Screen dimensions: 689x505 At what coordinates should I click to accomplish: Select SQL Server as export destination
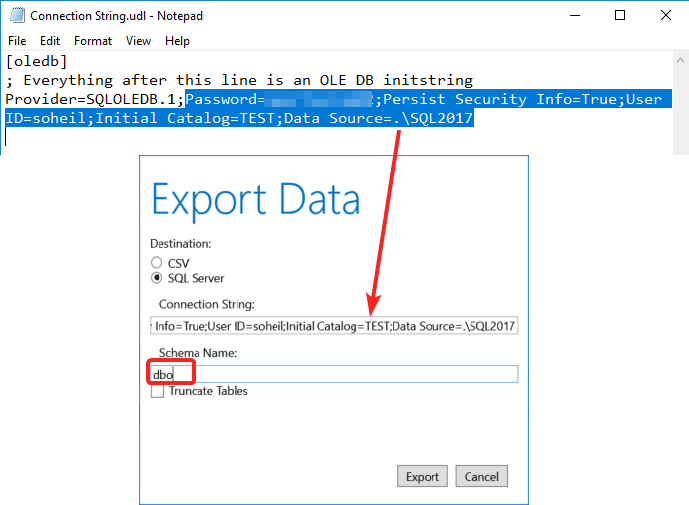[x=156, y=278]
